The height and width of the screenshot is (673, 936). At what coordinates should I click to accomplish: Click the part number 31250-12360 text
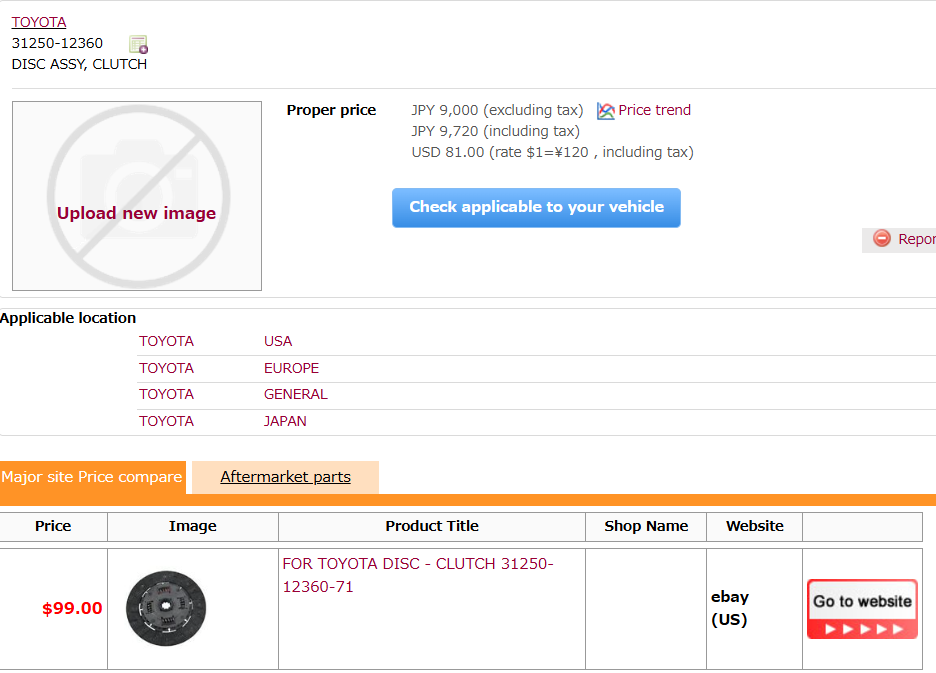(x=57, y=43)
